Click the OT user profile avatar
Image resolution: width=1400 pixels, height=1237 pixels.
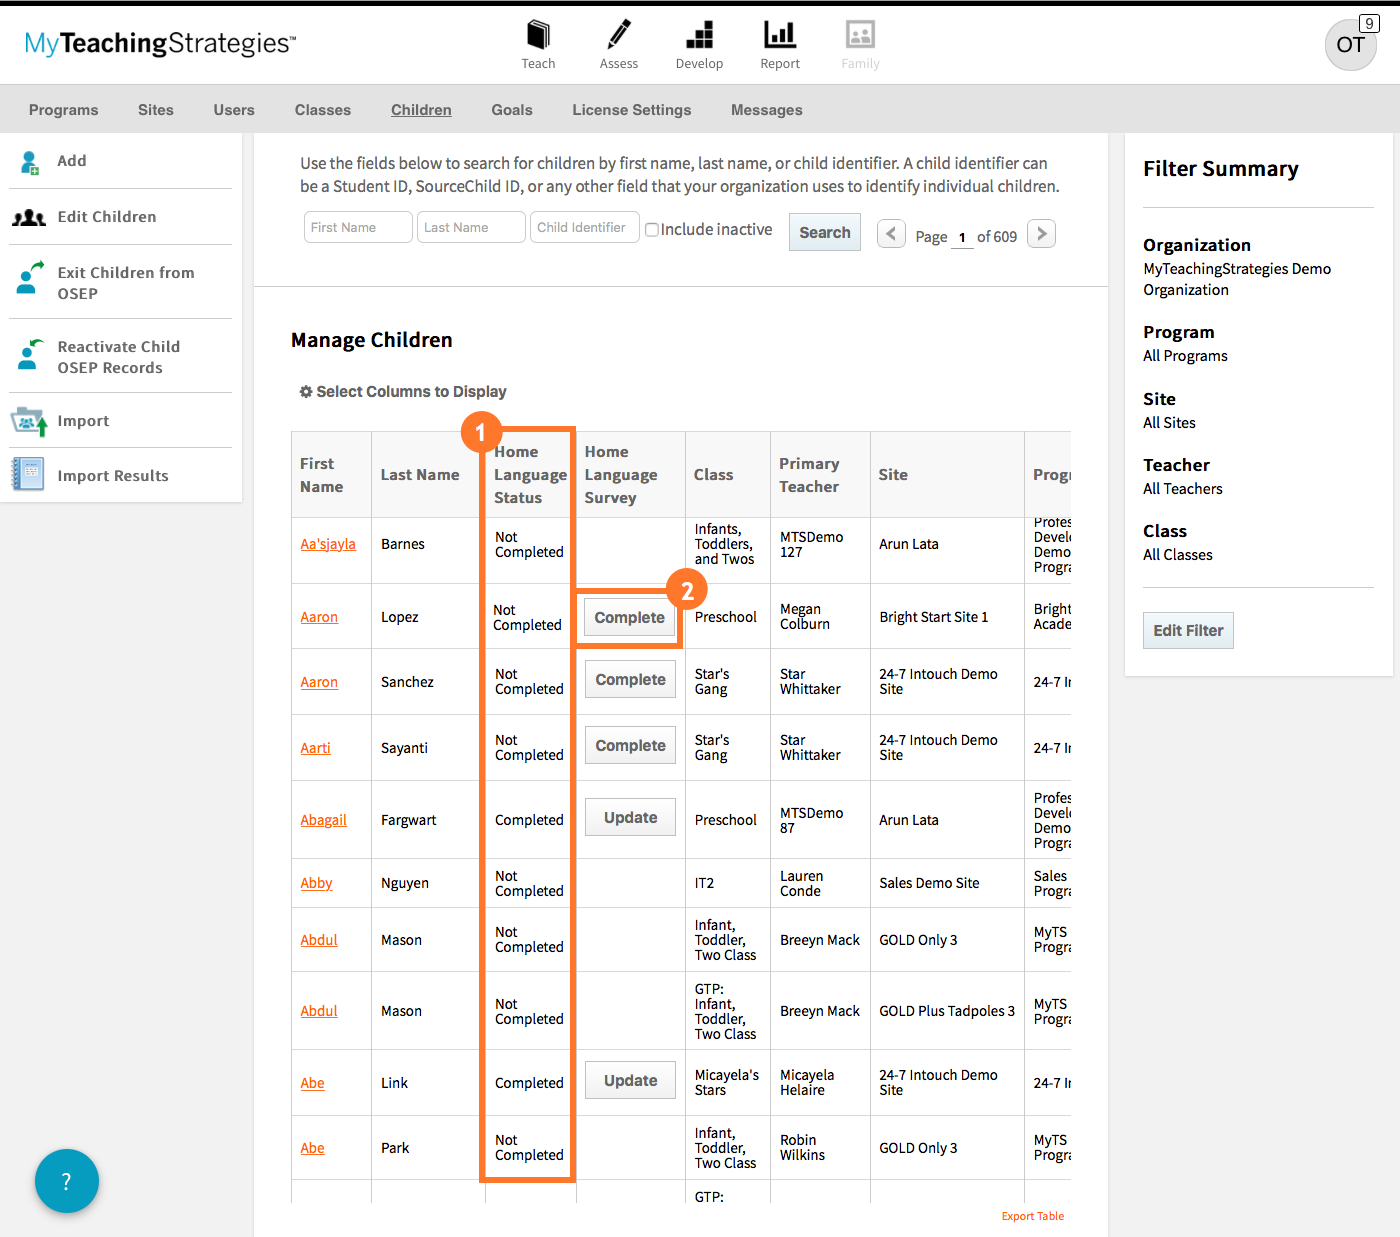1350,45
